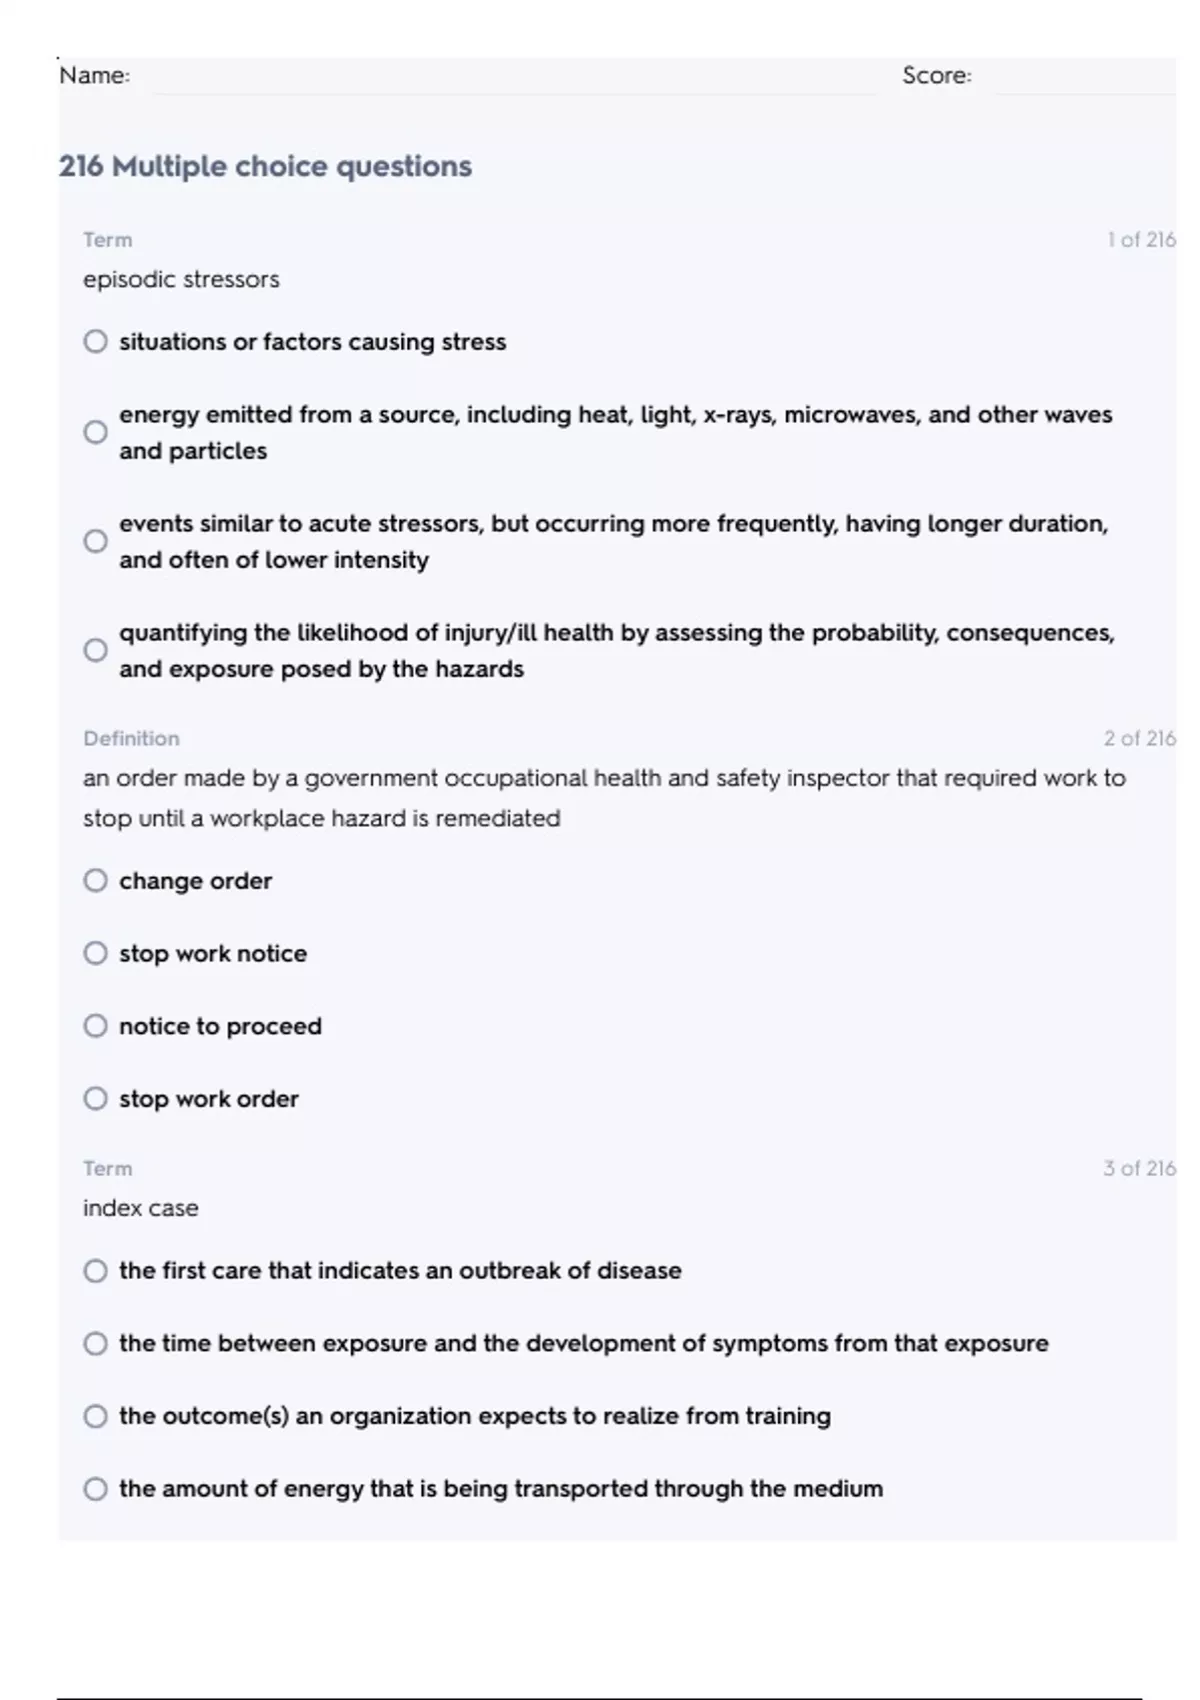This screenshot has width=1200, height=1700.
Task: Click the 'index case' term text
Action: tap(141, 1208)
